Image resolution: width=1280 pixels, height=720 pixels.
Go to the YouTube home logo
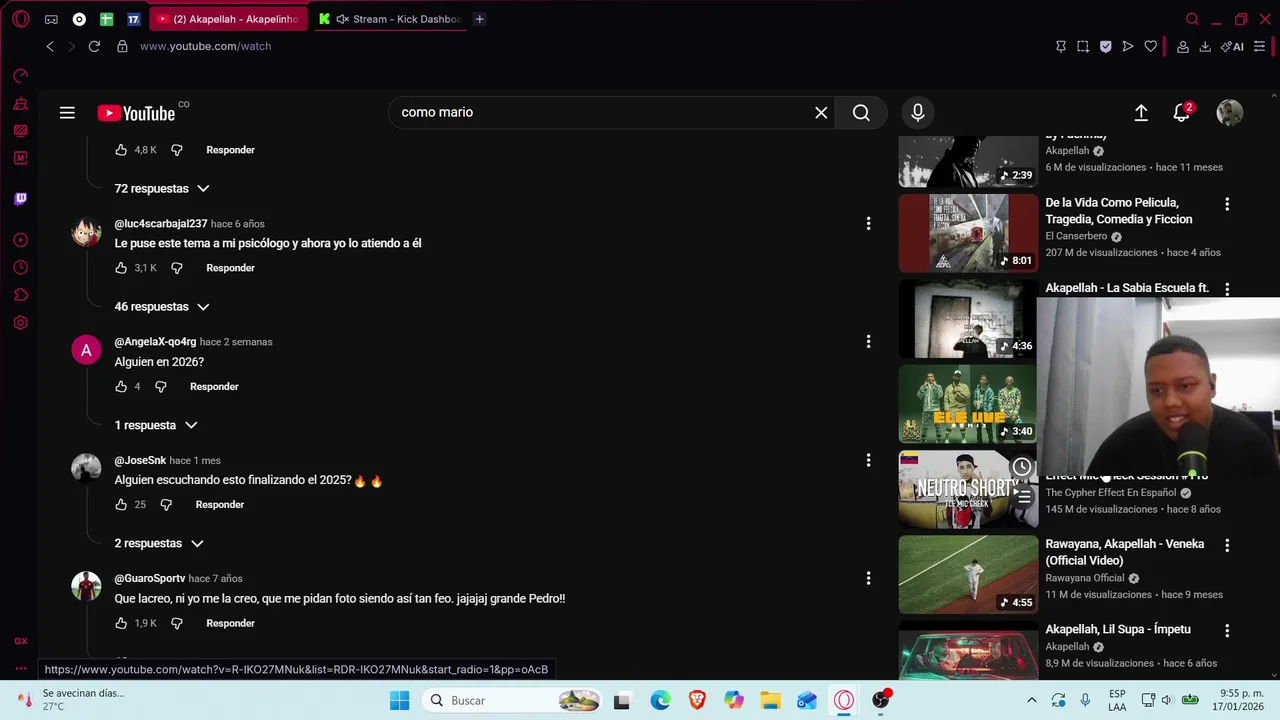(136, 113)
